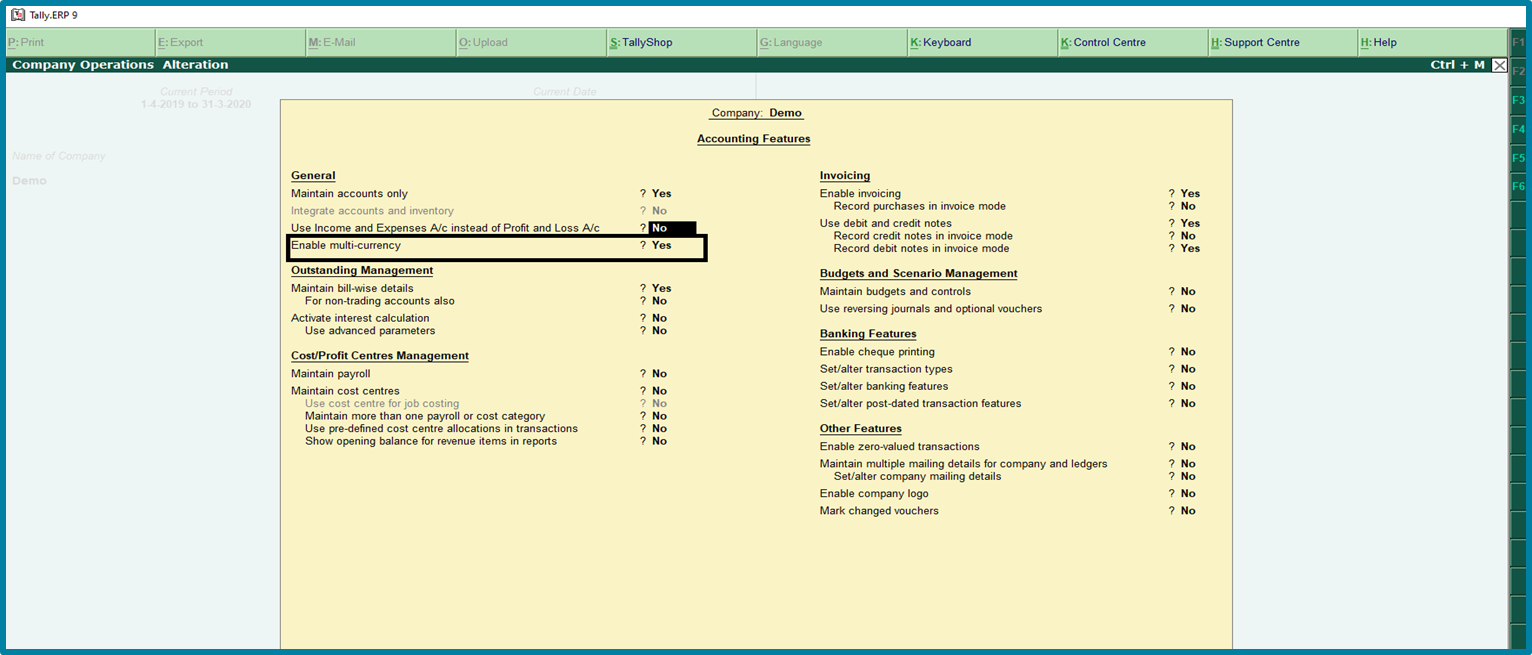Toggle Maintain budgets and controls value
This screenshot has height=655, width=1532.
click(x=1188, y=292)
